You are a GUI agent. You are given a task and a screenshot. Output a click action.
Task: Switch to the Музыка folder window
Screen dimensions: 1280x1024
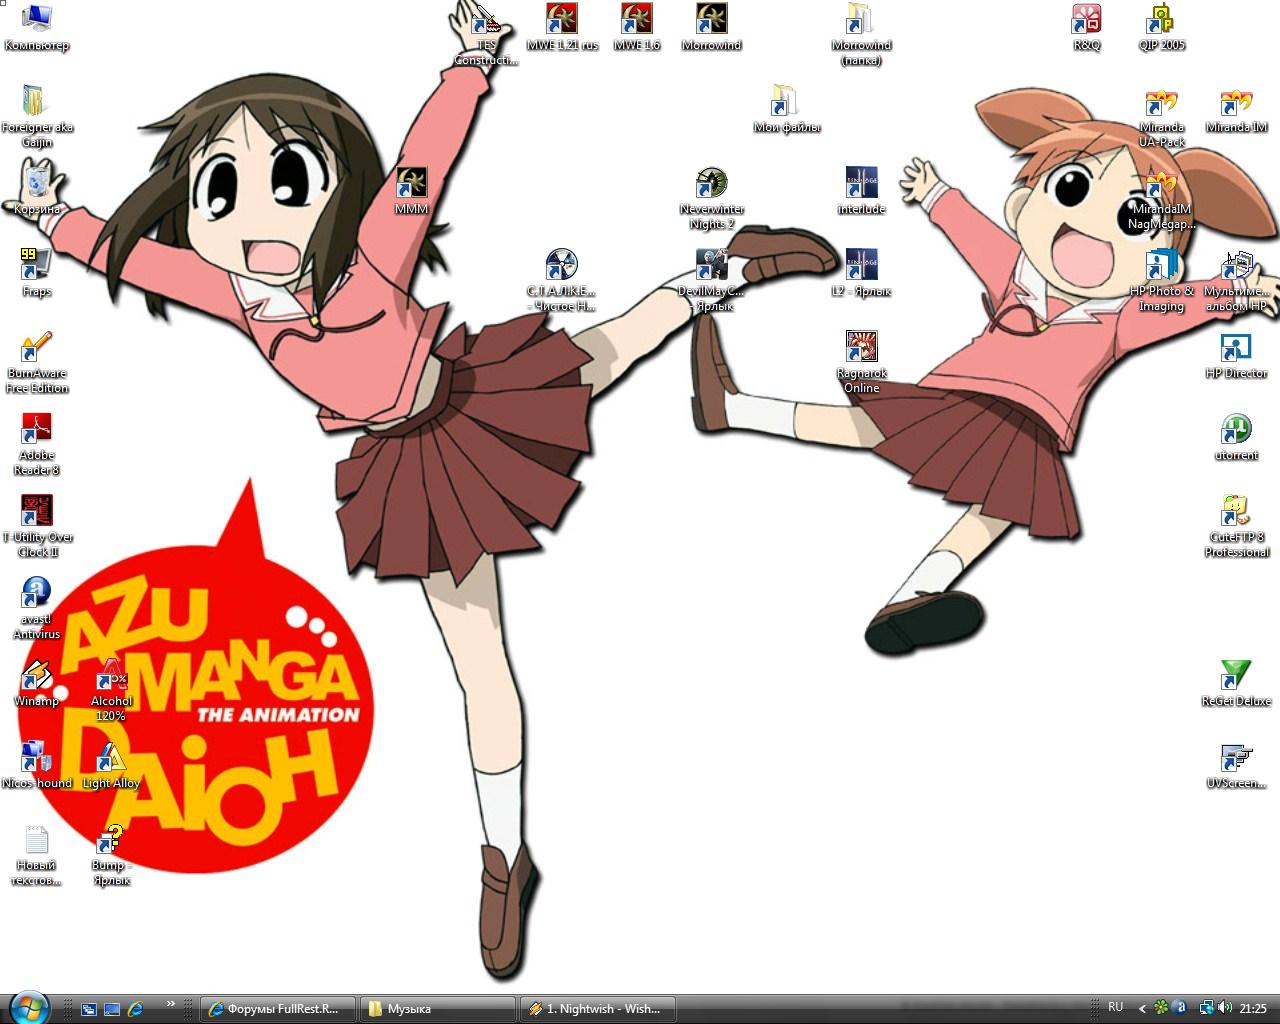438,1009
